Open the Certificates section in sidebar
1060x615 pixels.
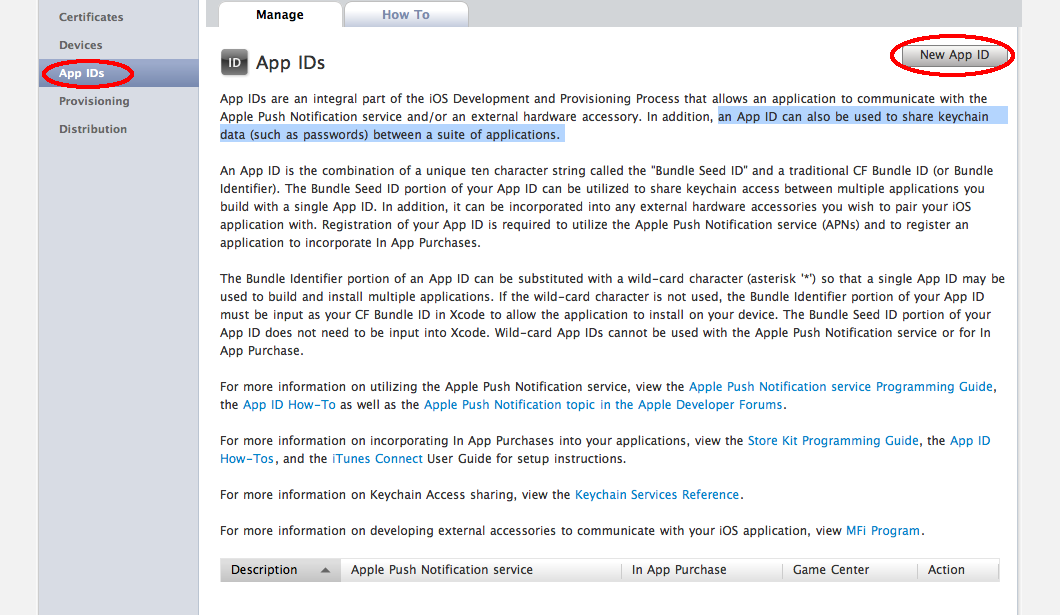coord(91,17)
